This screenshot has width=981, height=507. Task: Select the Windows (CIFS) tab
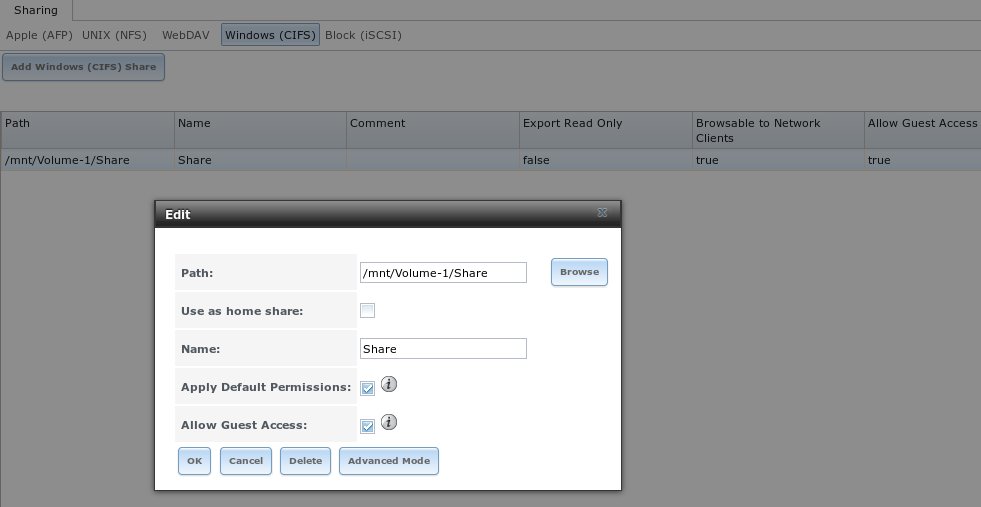tap(270, 35)
